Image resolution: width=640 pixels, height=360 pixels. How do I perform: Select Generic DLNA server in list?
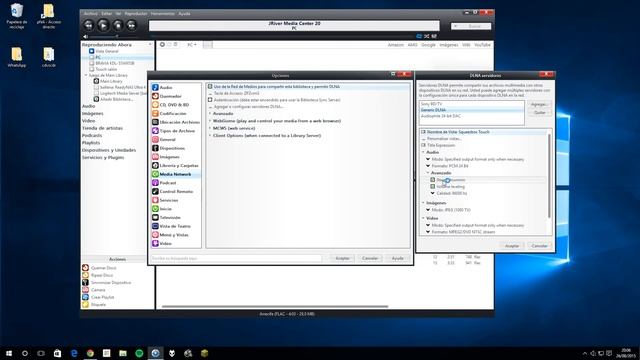(x=471, y=110)
